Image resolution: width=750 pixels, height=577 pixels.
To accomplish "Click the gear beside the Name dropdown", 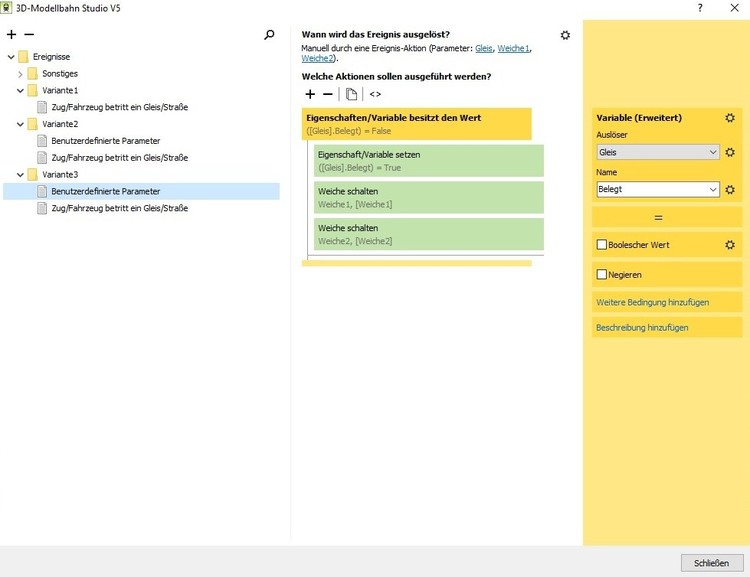I will pyautogui.click(x=730, y=189).
